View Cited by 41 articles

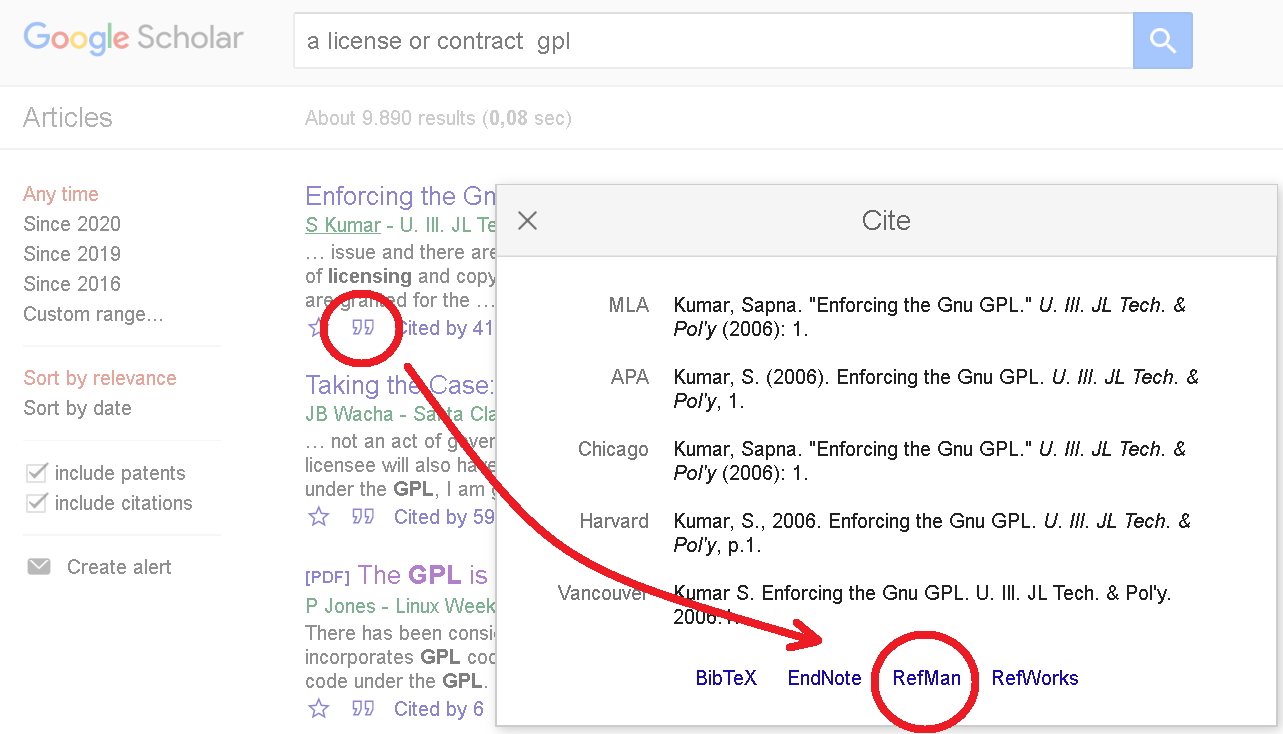point(445,328)
